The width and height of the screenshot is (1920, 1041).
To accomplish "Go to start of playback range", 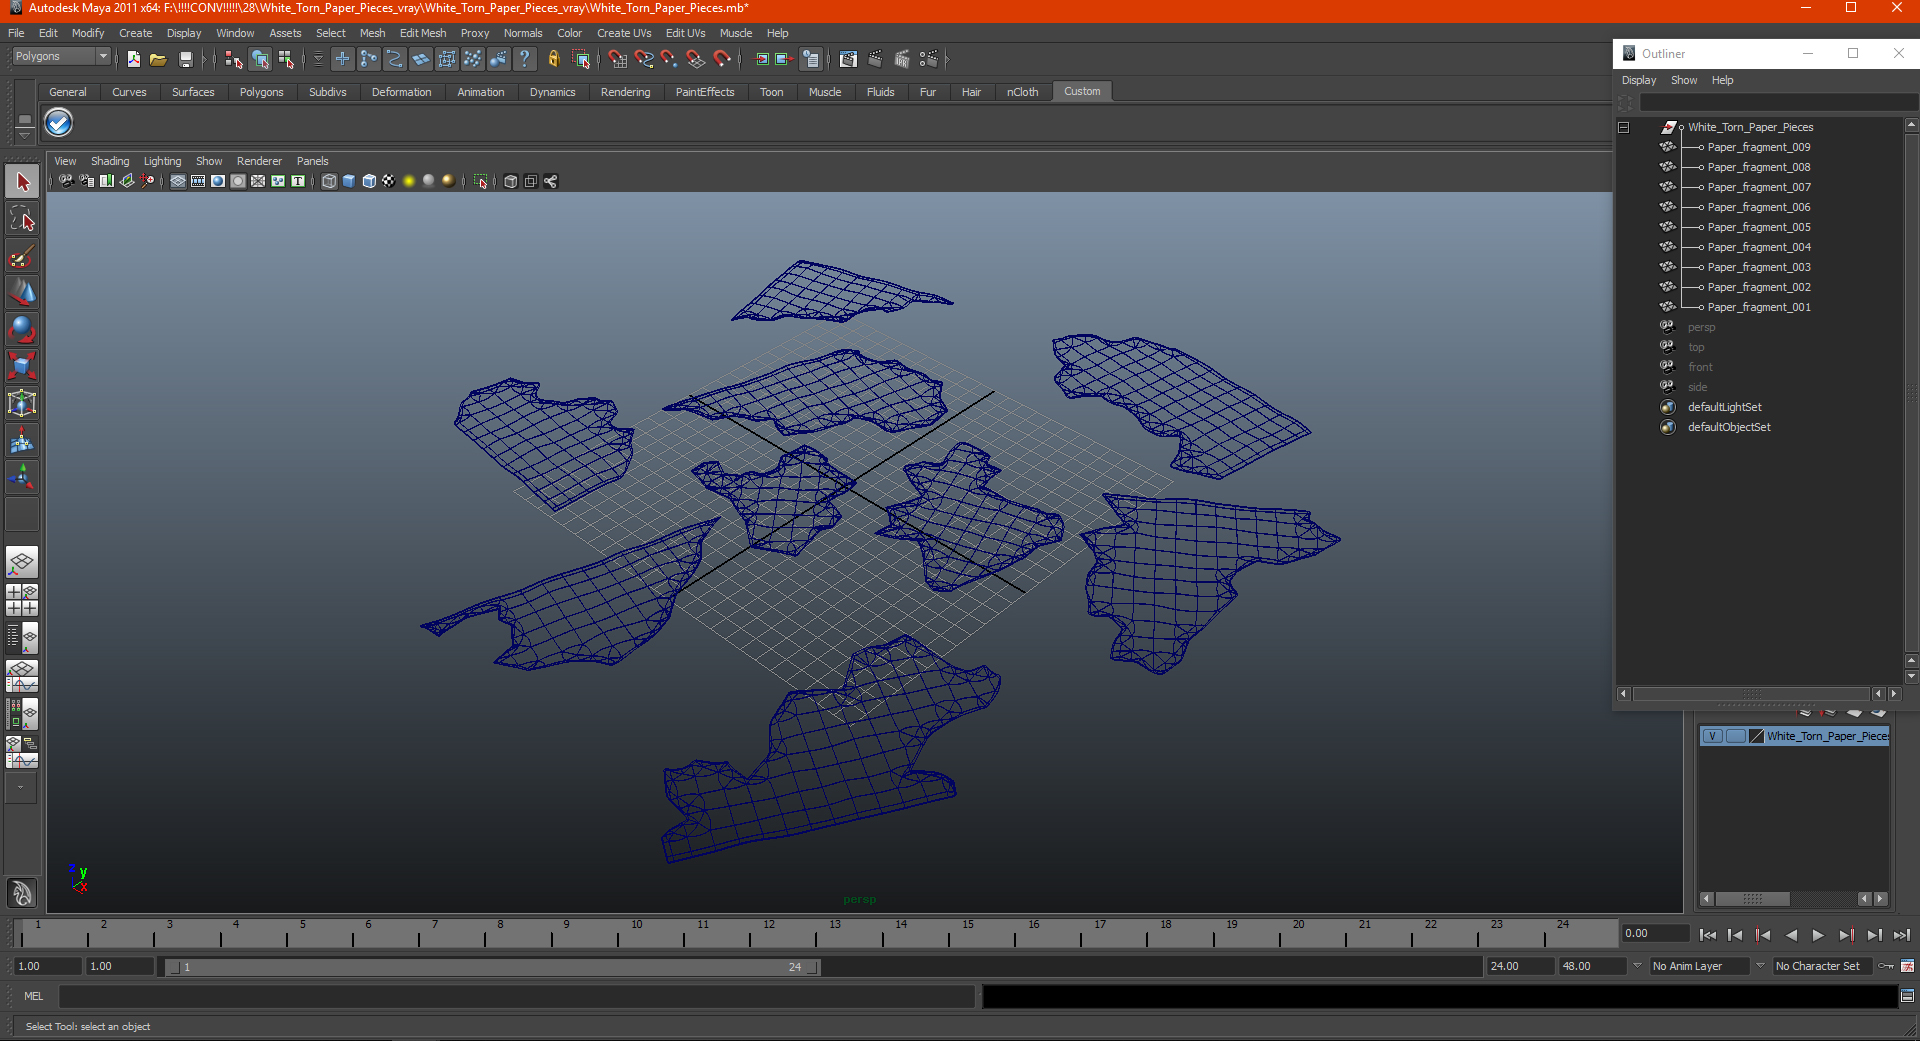I will tap(1708, 935).
